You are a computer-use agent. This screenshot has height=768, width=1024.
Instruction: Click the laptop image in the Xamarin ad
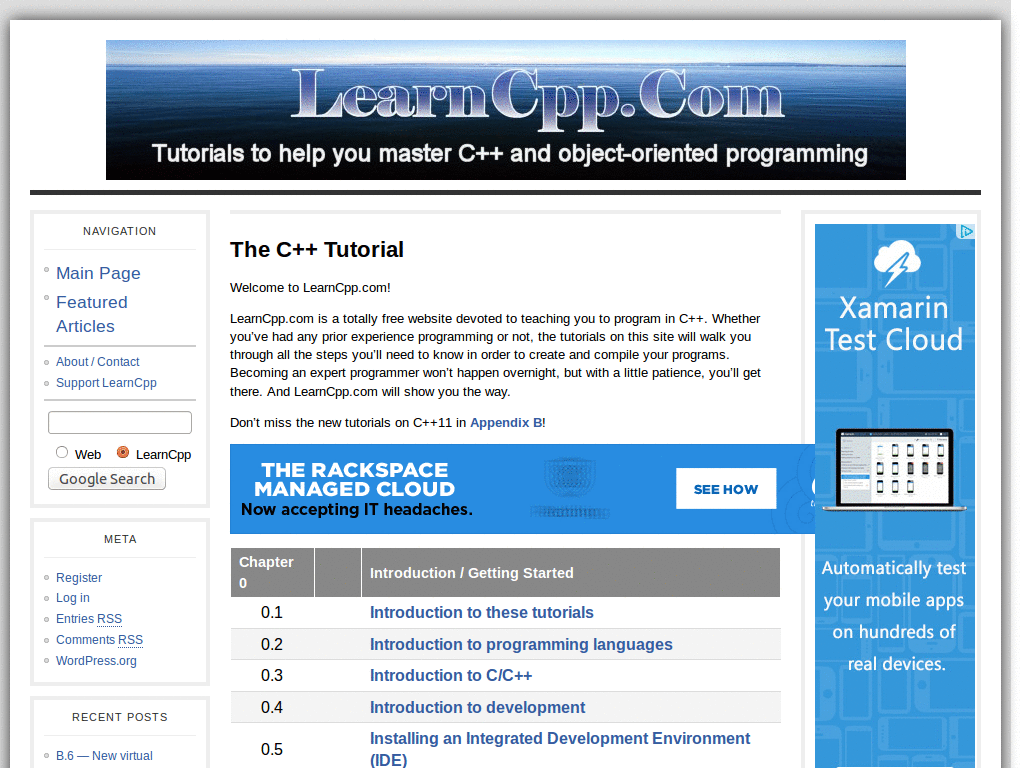(893, 470)
